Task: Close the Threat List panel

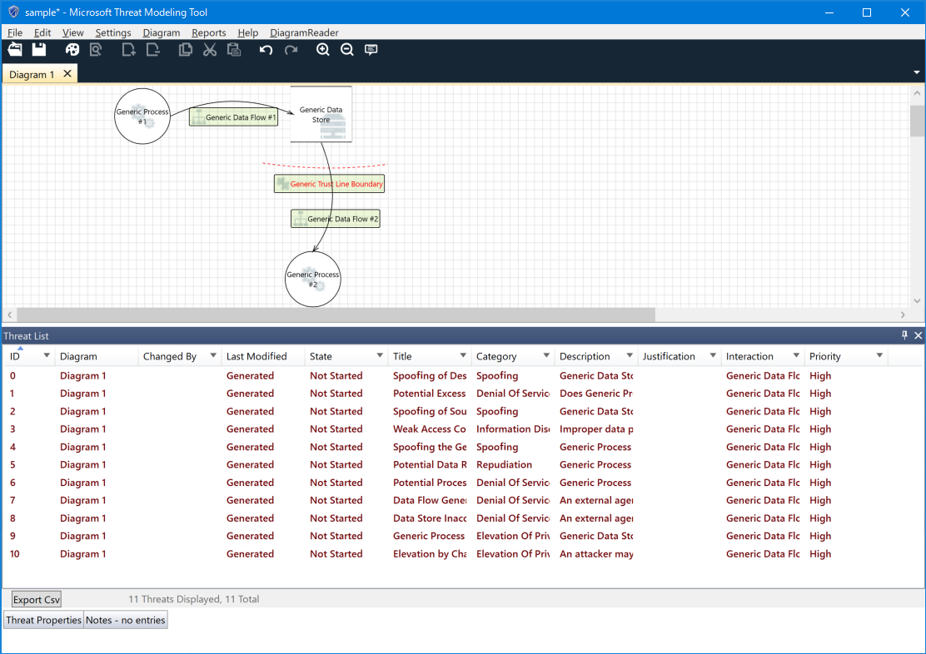Action: coord(918,336)
